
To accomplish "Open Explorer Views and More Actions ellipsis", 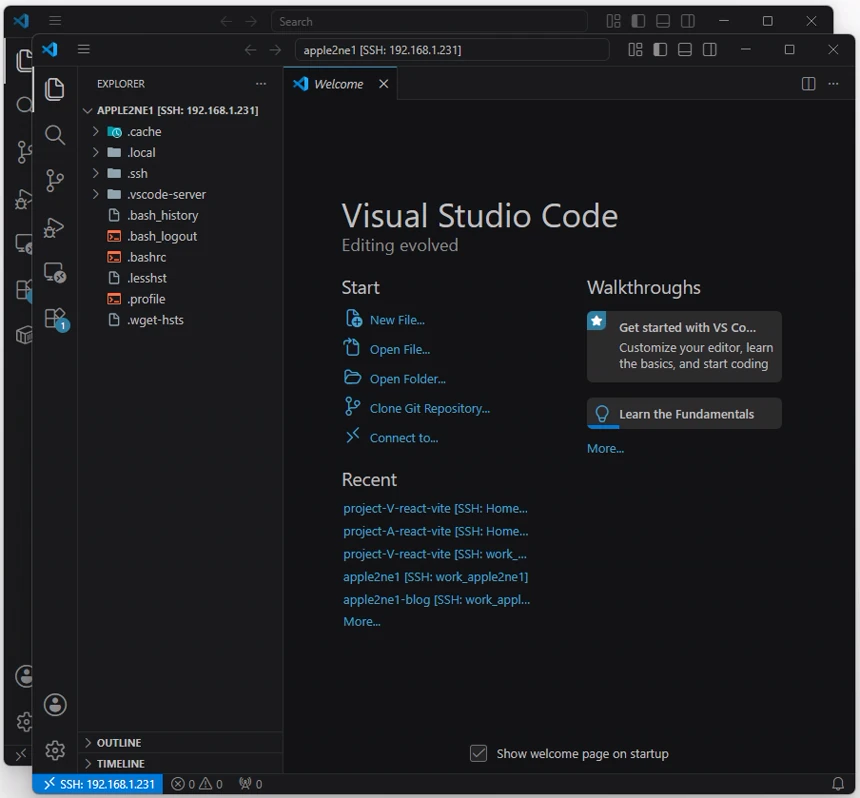I will [x=261, y=84].
